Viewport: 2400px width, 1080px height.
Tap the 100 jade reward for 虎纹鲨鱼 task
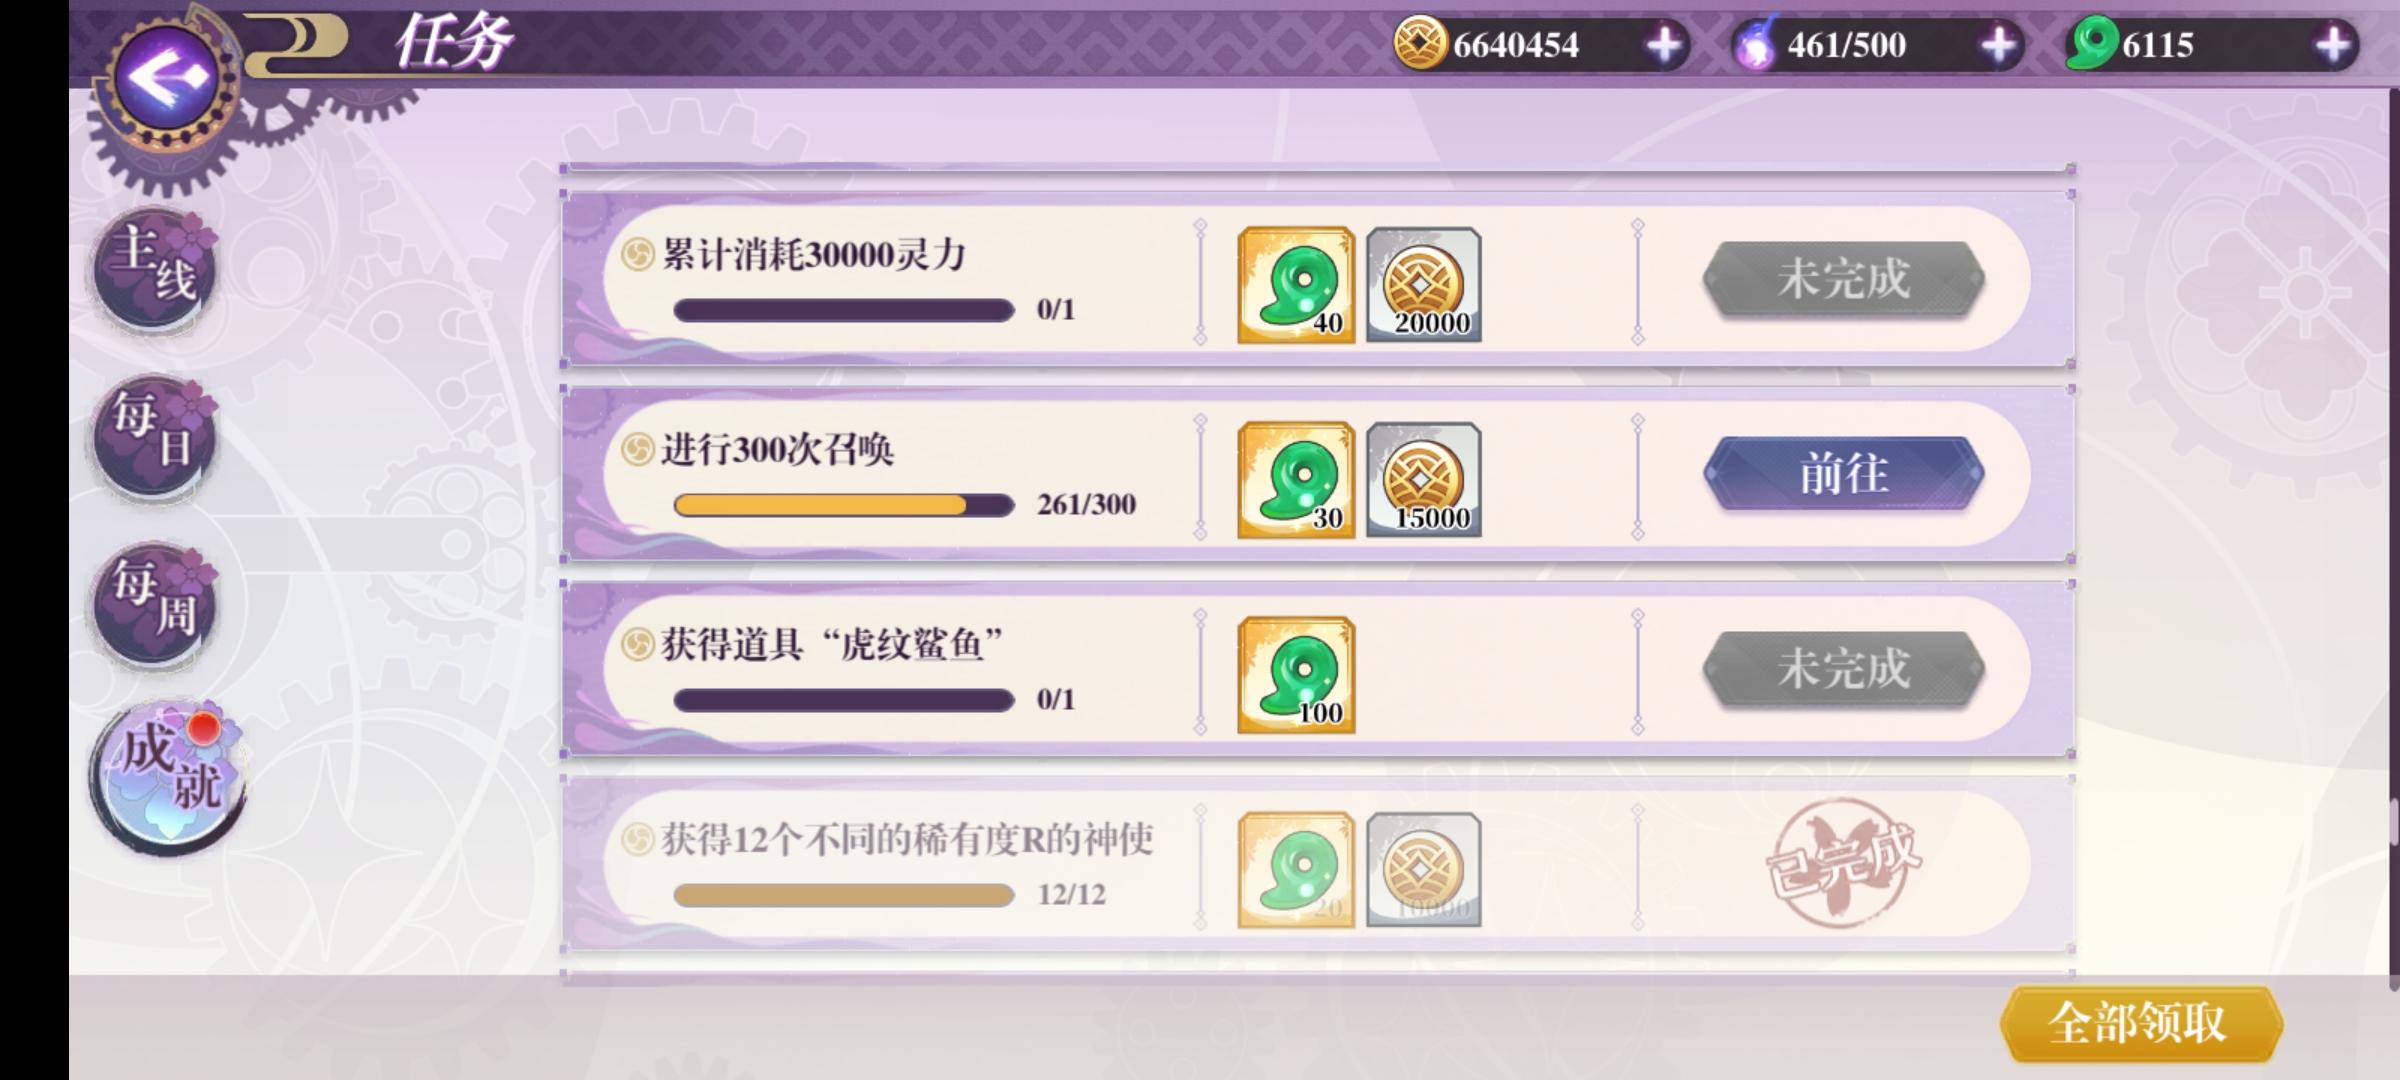[1296, 675]
